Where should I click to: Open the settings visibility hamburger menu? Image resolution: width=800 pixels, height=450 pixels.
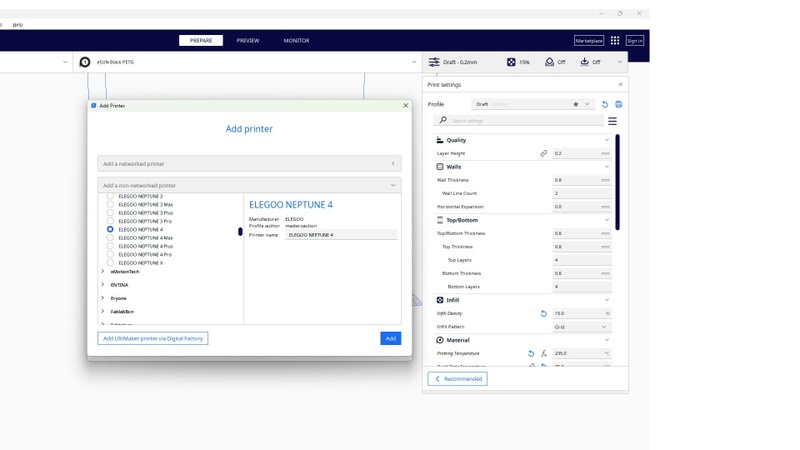[x=612, y=121]
